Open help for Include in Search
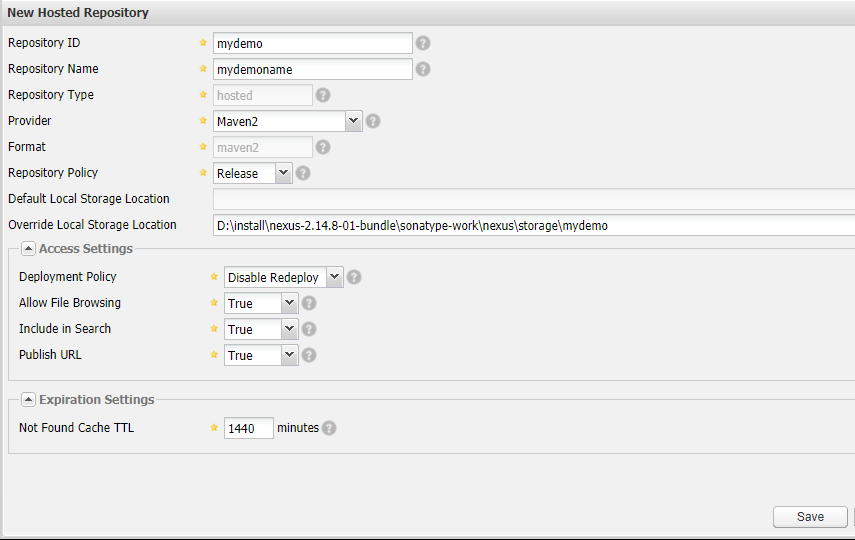The width and height of the screenshot is (855, 540). (x=309, y=329)
